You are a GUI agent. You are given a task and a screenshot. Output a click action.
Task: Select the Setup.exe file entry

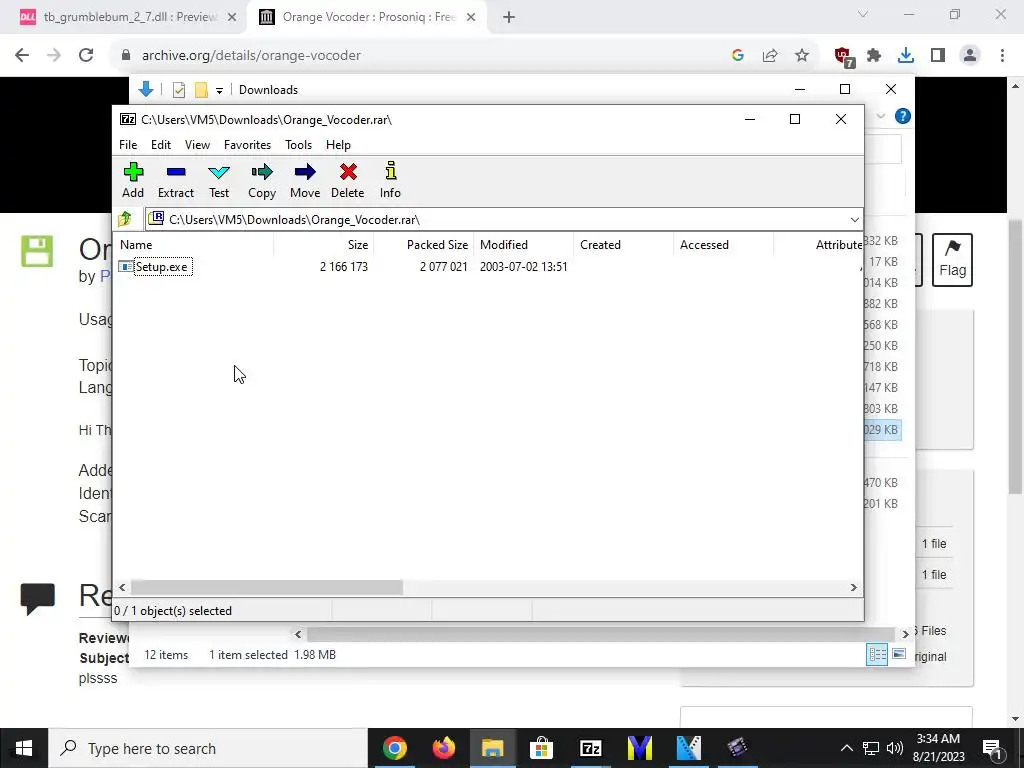pos(161,266)
